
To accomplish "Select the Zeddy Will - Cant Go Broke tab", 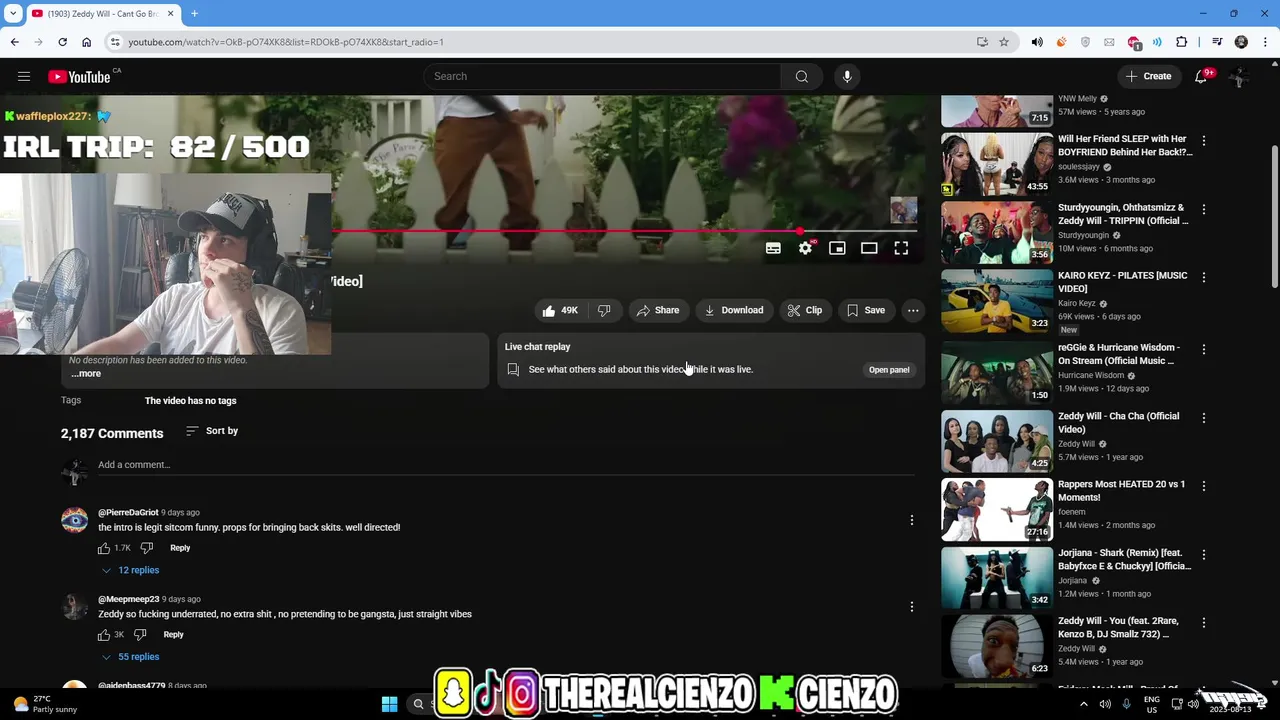I will click(103, 14).
